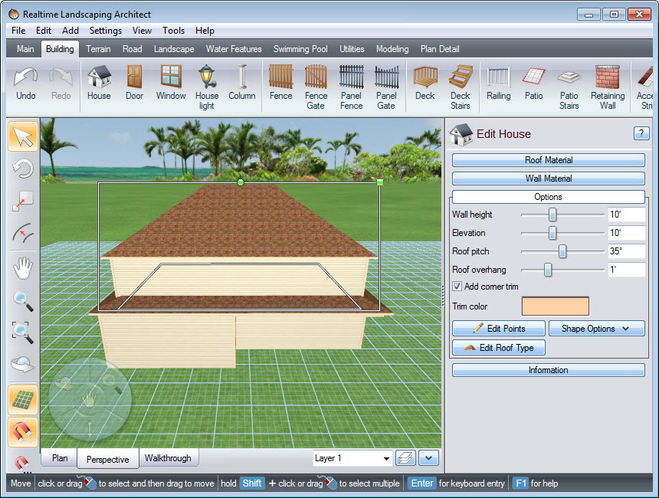The height and width of the screenshot is (498, 659).
Task: Open the Add menu
Action: (x=70, y=31)
